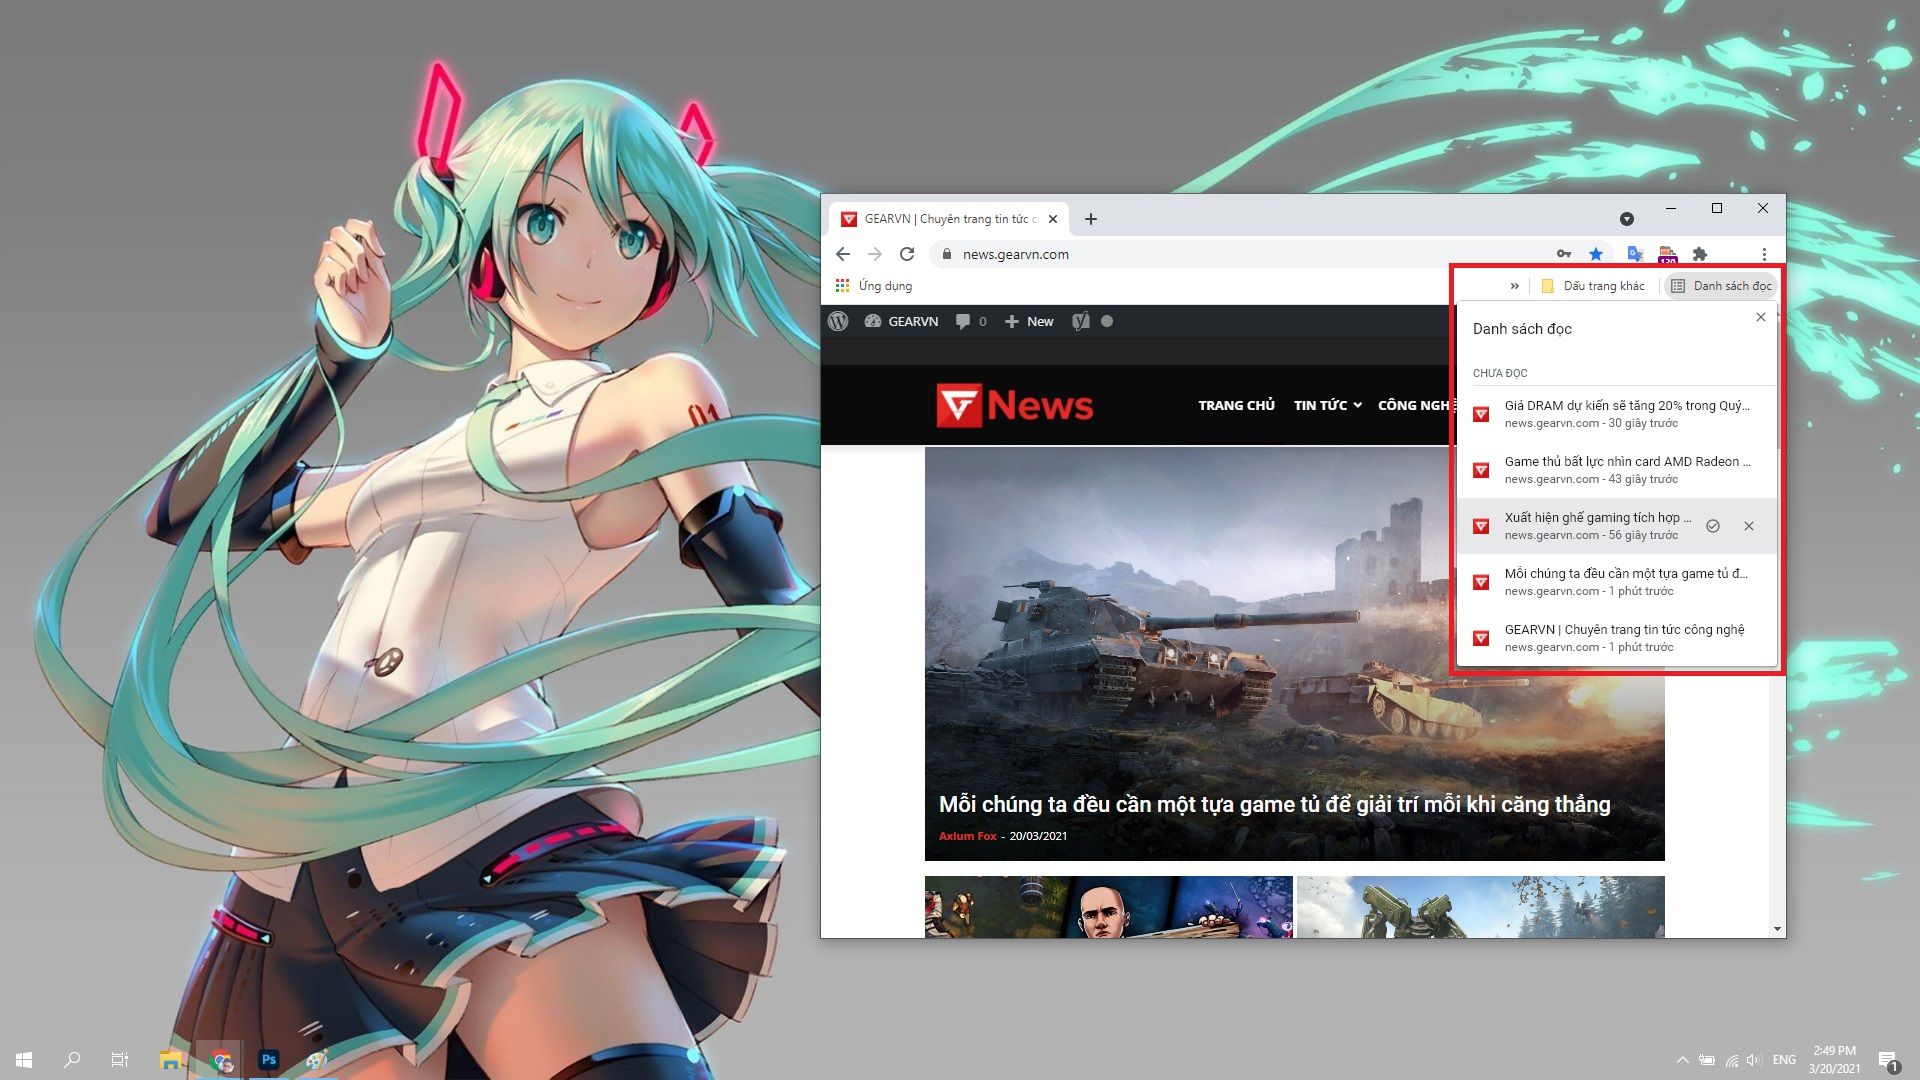Open the Dấu trang khác bookmark folder
This screenshot has width=1920, height=1080.
pos(1593,286)
